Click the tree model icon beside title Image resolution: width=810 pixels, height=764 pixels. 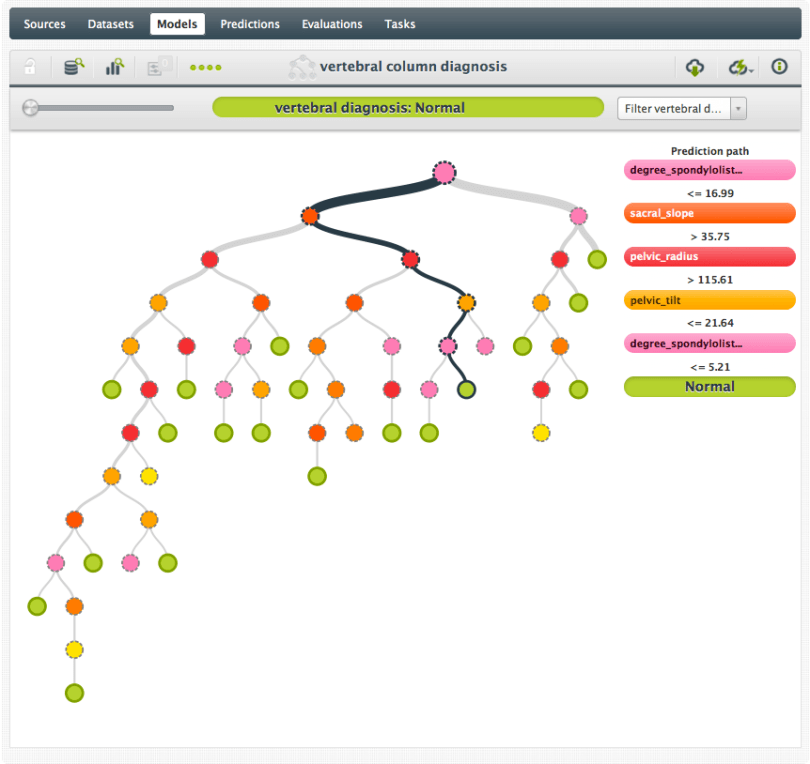301,67
